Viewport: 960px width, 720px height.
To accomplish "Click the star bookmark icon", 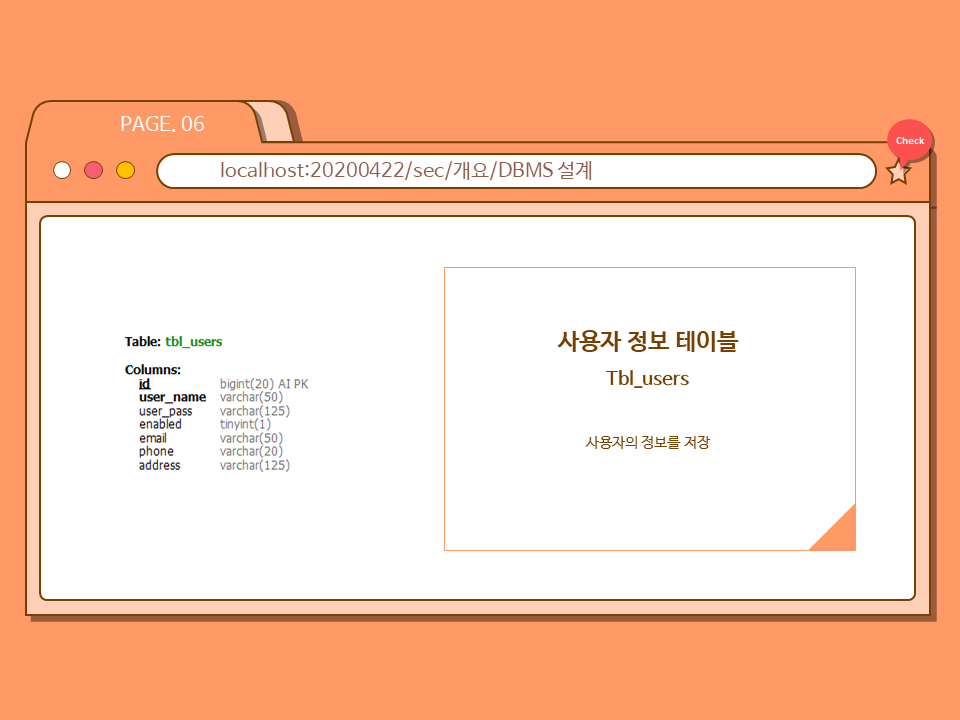I will point(898,172).
